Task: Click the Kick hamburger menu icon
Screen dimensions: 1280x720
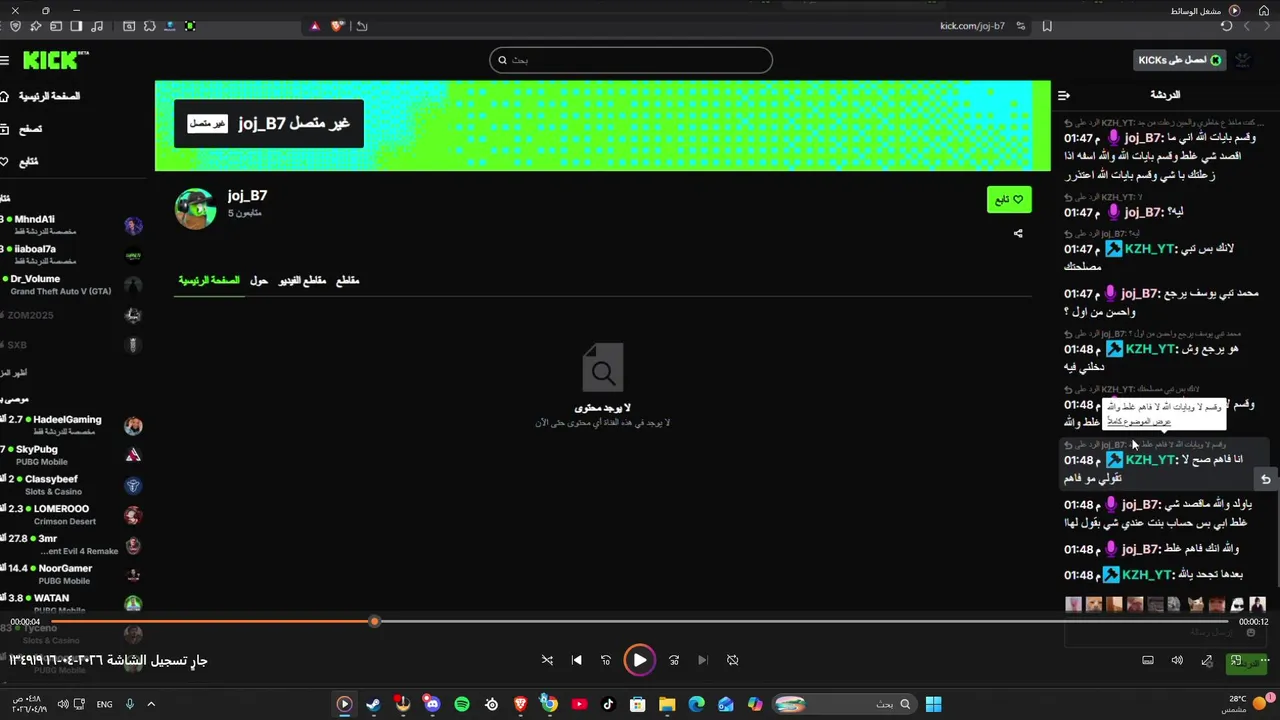Action: click(5, 61)
